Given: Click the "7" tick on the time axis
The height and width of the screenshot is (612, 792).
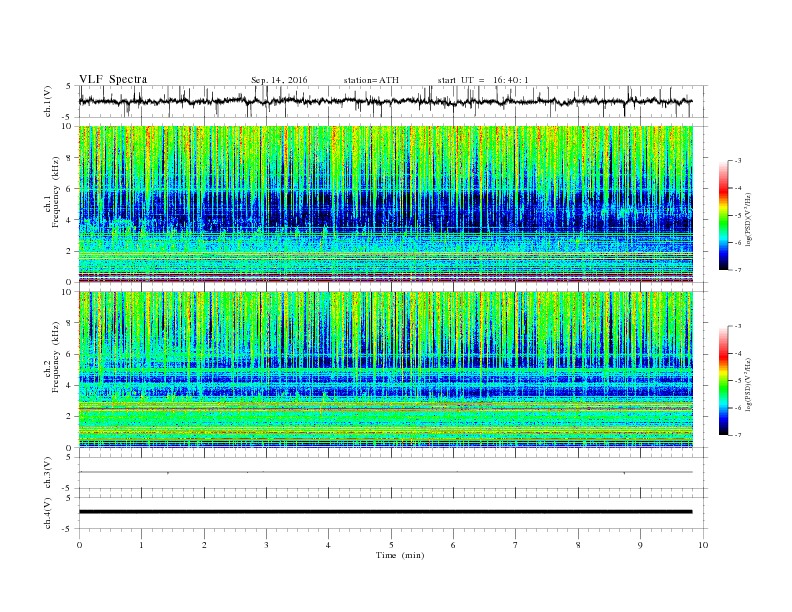Looking at the screenshot, I should pos(516,545).
